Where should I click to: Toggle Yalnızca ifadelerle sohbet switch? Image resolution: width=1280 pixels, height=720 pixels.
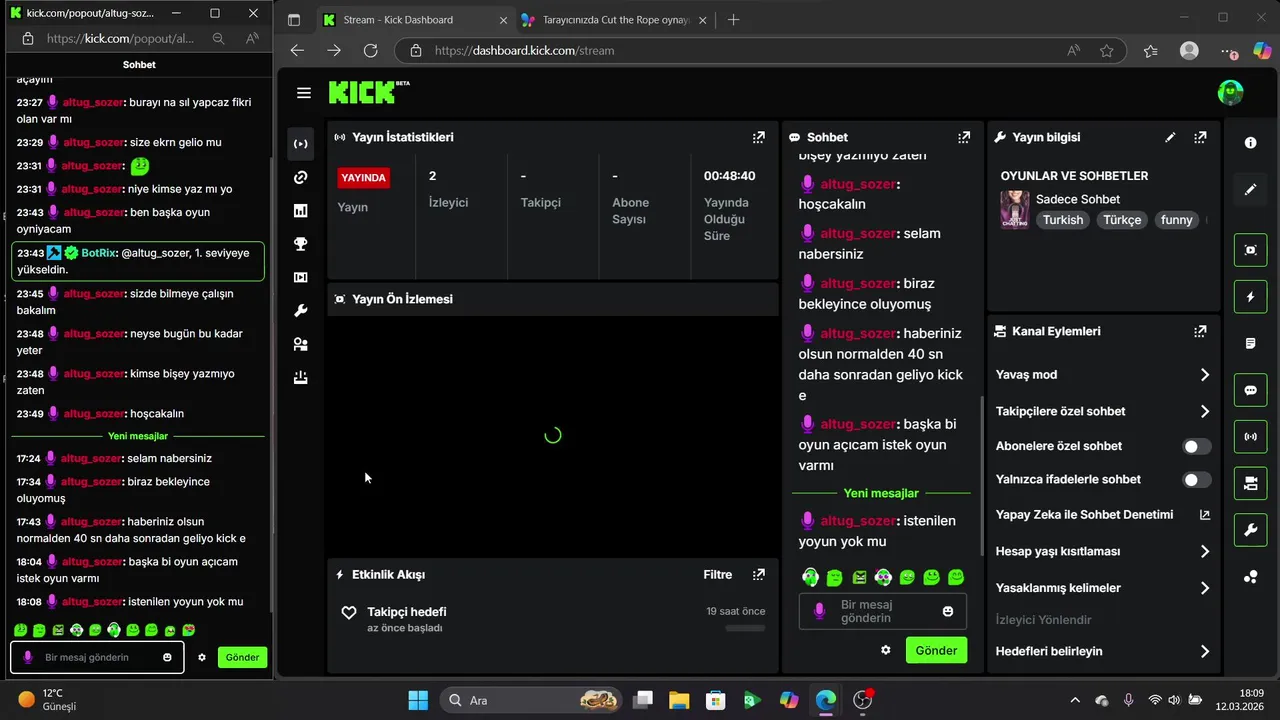click(x=1197, y=480)
